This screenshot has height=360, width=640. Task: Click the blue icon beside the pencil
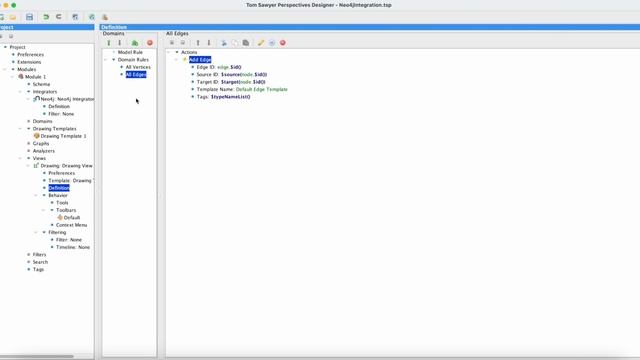point(272,43)
